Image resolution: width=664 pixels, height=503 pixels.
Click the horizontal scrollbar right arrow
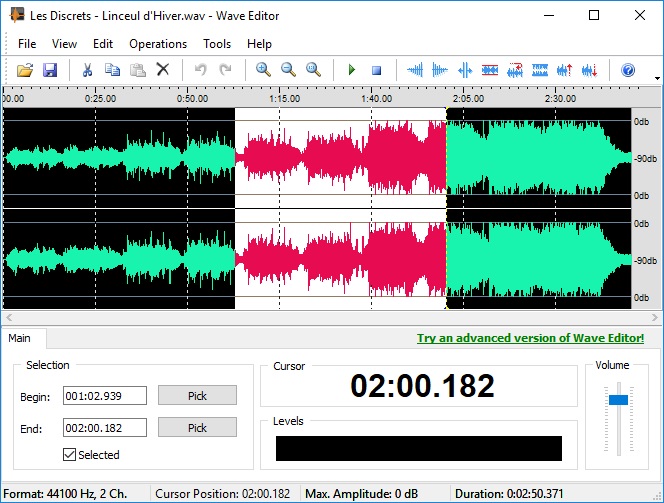pyautogui.click(x=655, y=317)
